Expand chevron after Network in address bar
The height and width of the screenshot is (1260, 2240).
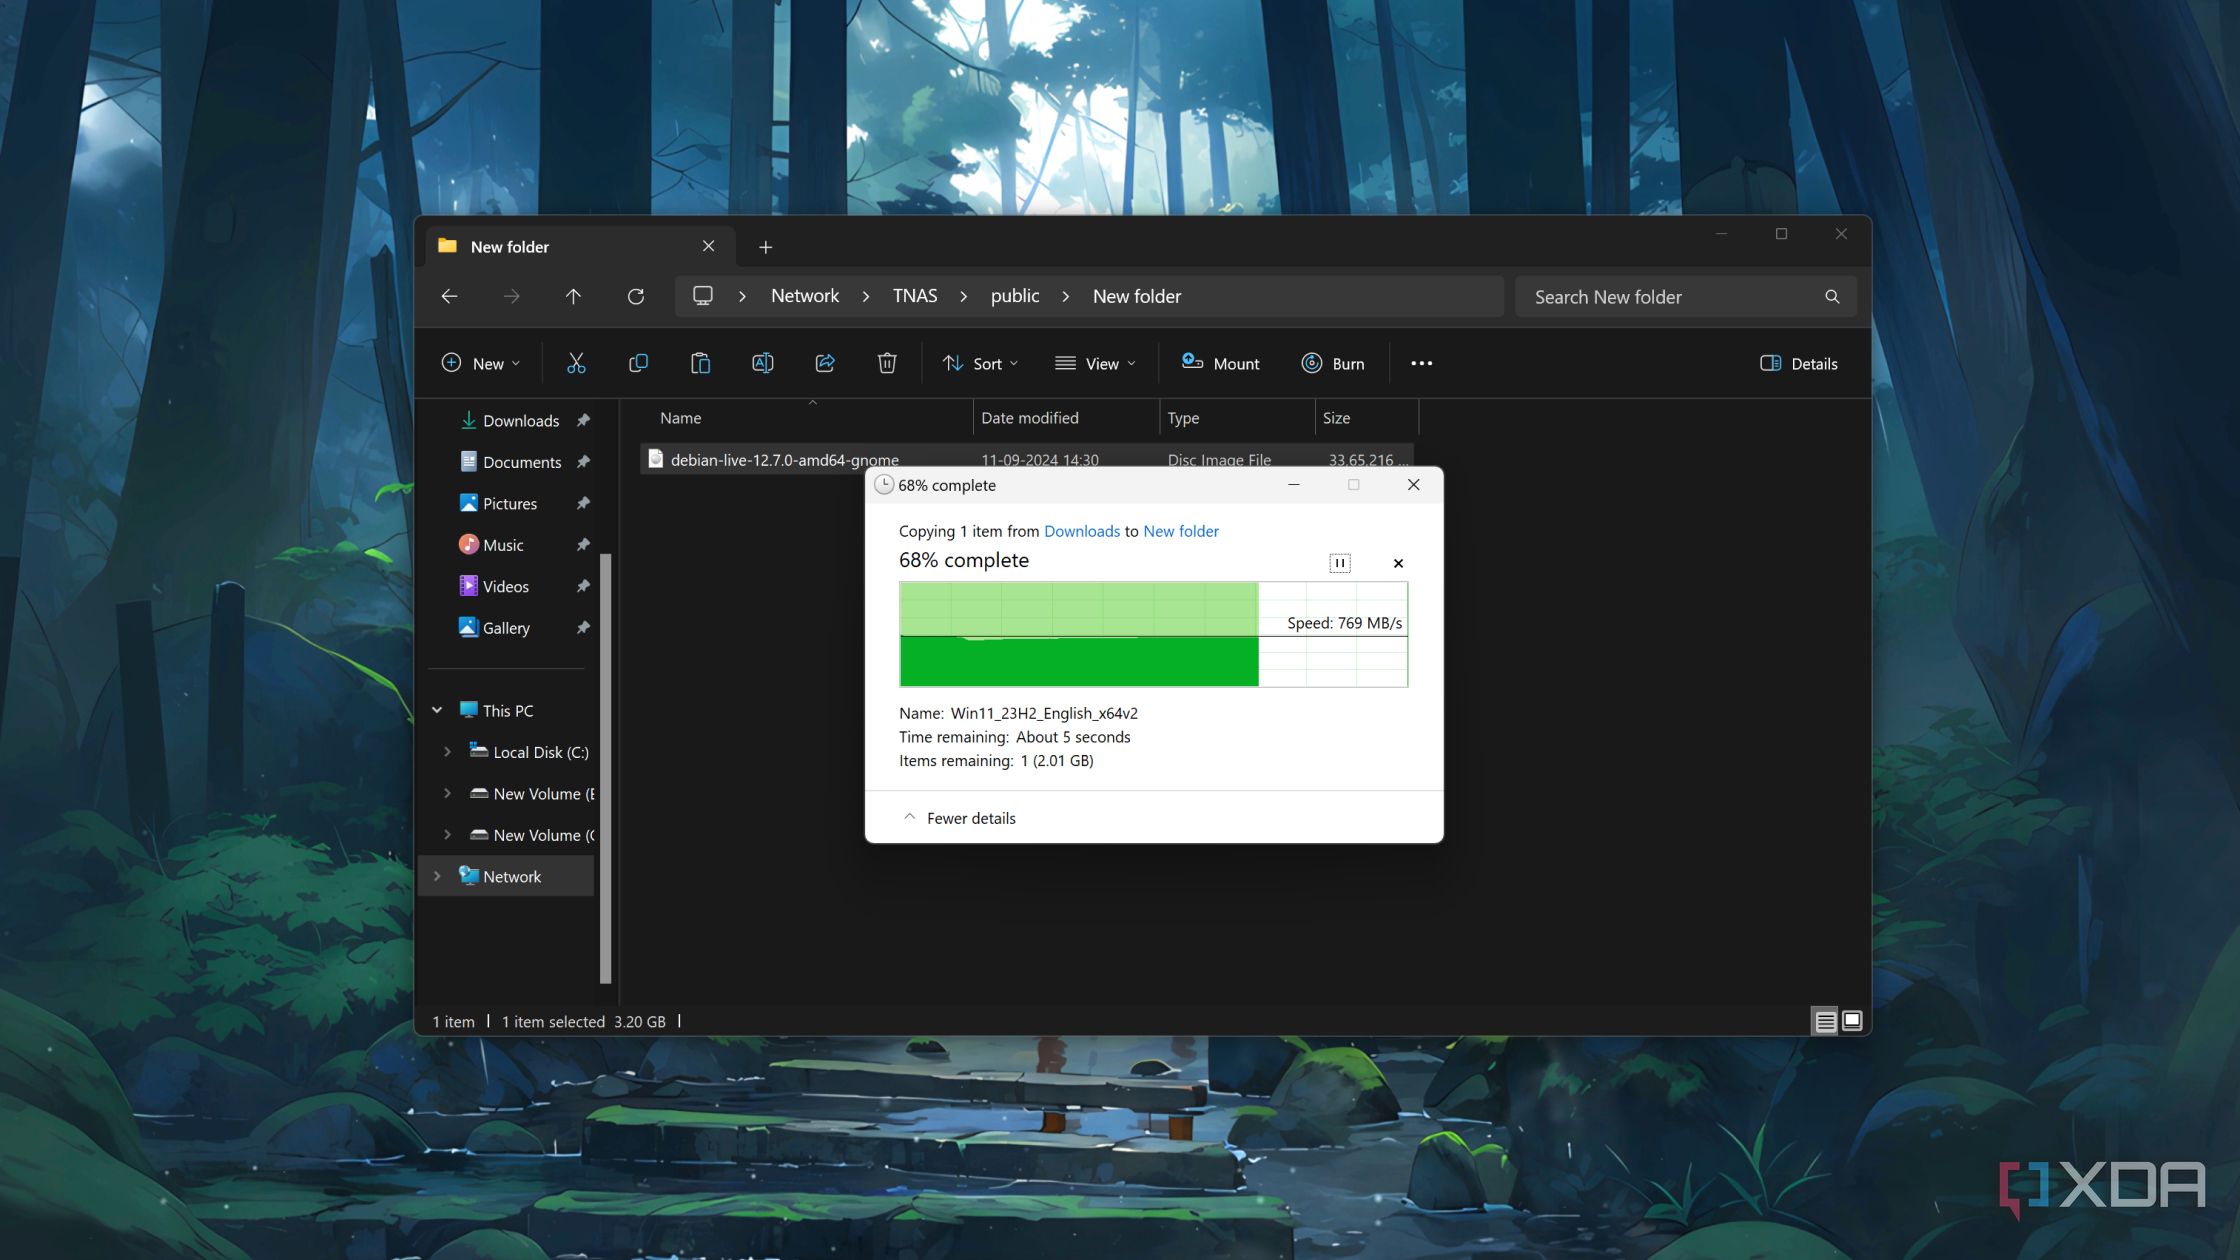click(x=866, y=296)
